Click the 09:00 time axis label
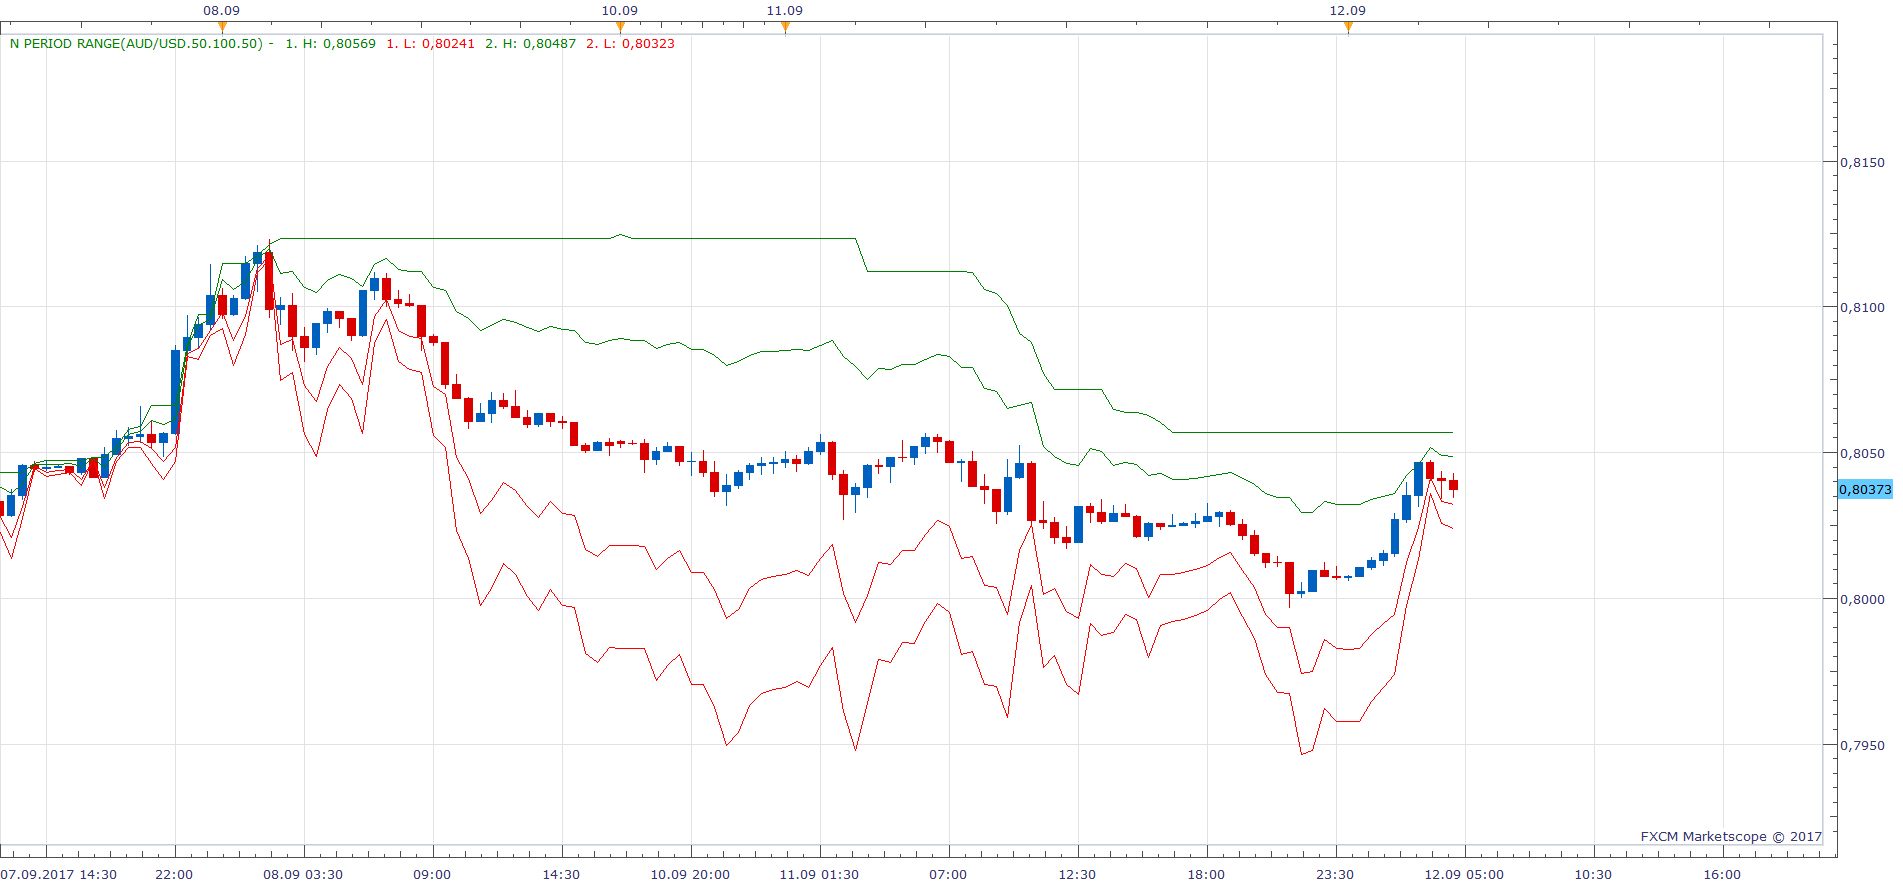Image resolution: width=1903 pixels, height=887 pixels. 432,874
